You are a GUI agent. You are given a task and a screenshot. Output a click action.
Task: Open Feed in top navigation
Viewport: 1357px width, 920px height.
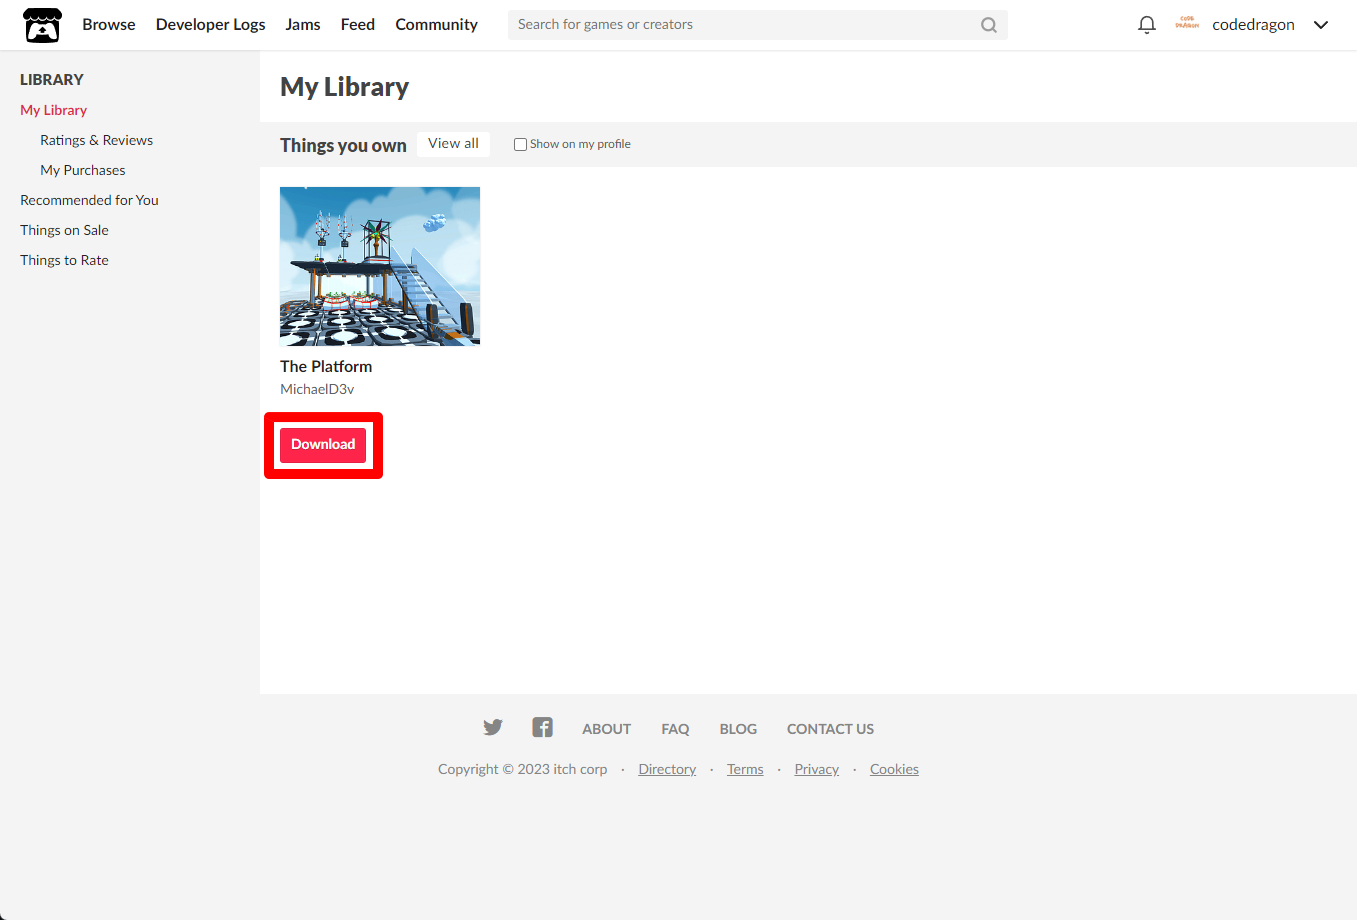358,24
